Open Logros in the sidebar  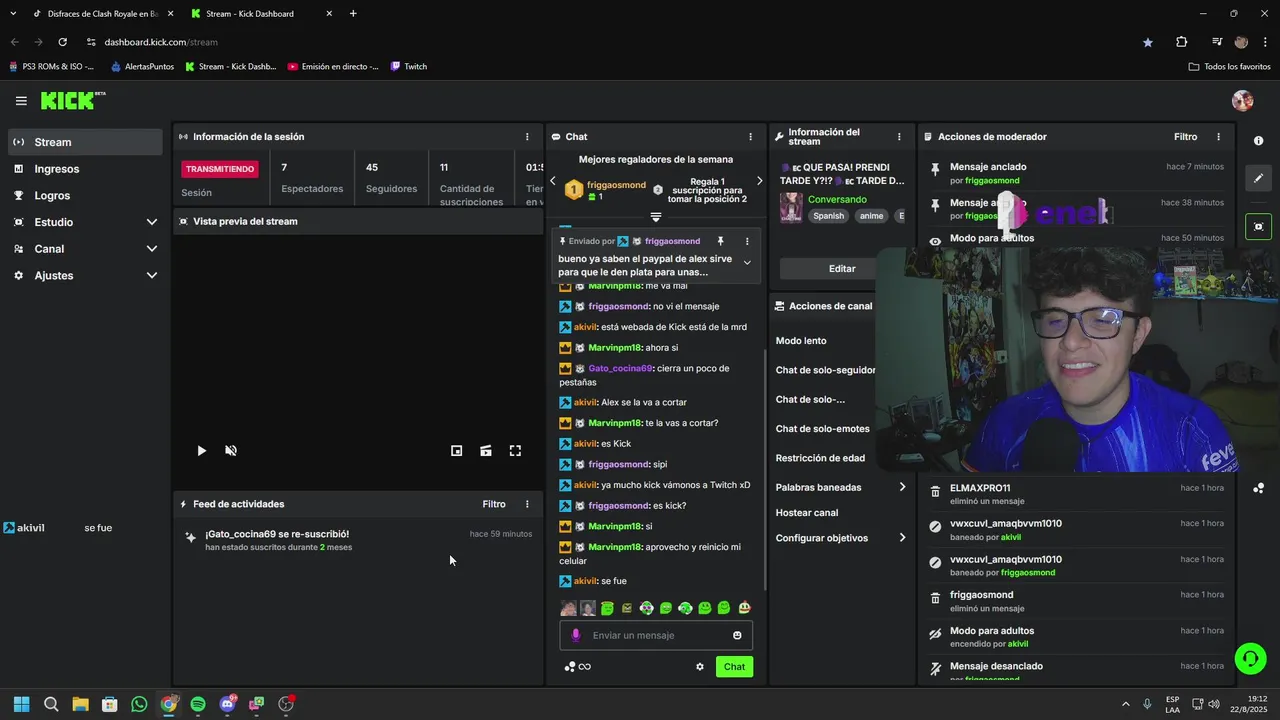pos(85,196)
